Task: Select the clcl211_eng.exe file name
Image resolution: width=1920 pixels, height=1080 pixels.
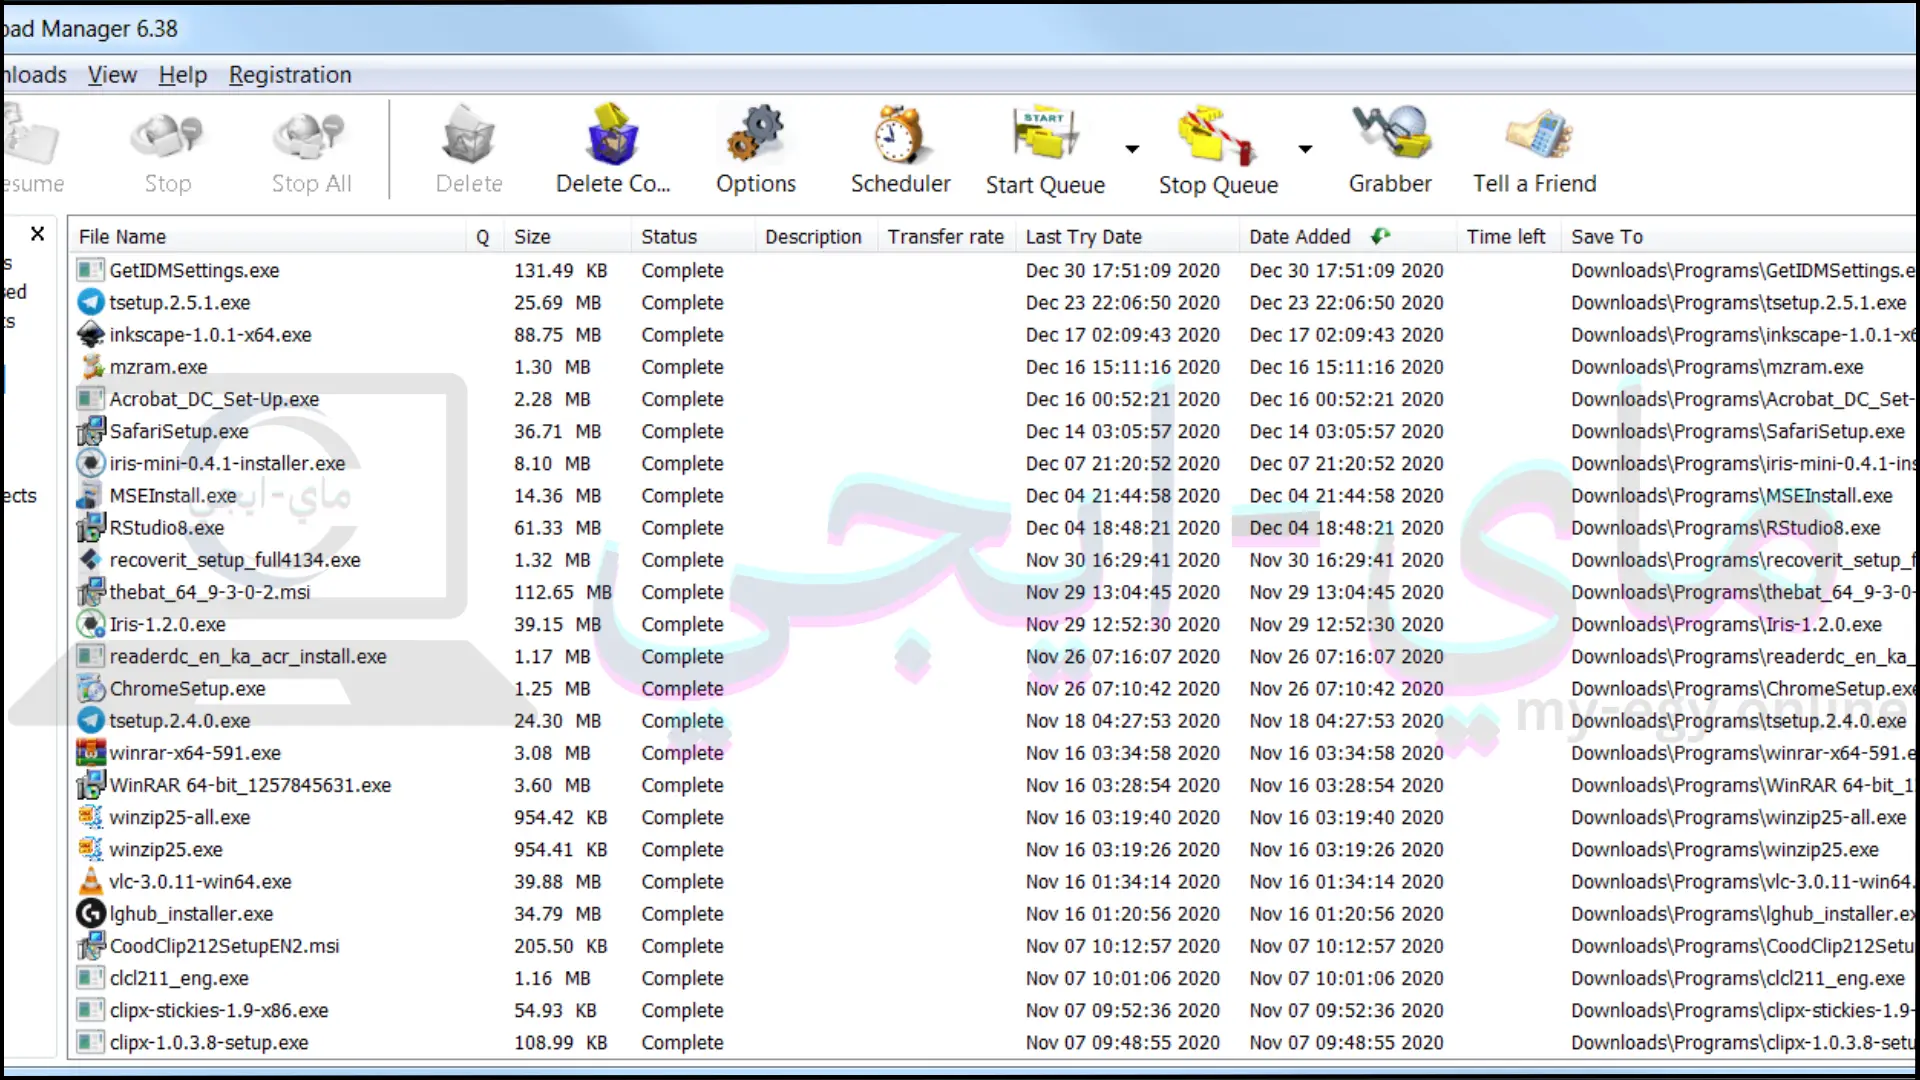Action: click(179, 978)
